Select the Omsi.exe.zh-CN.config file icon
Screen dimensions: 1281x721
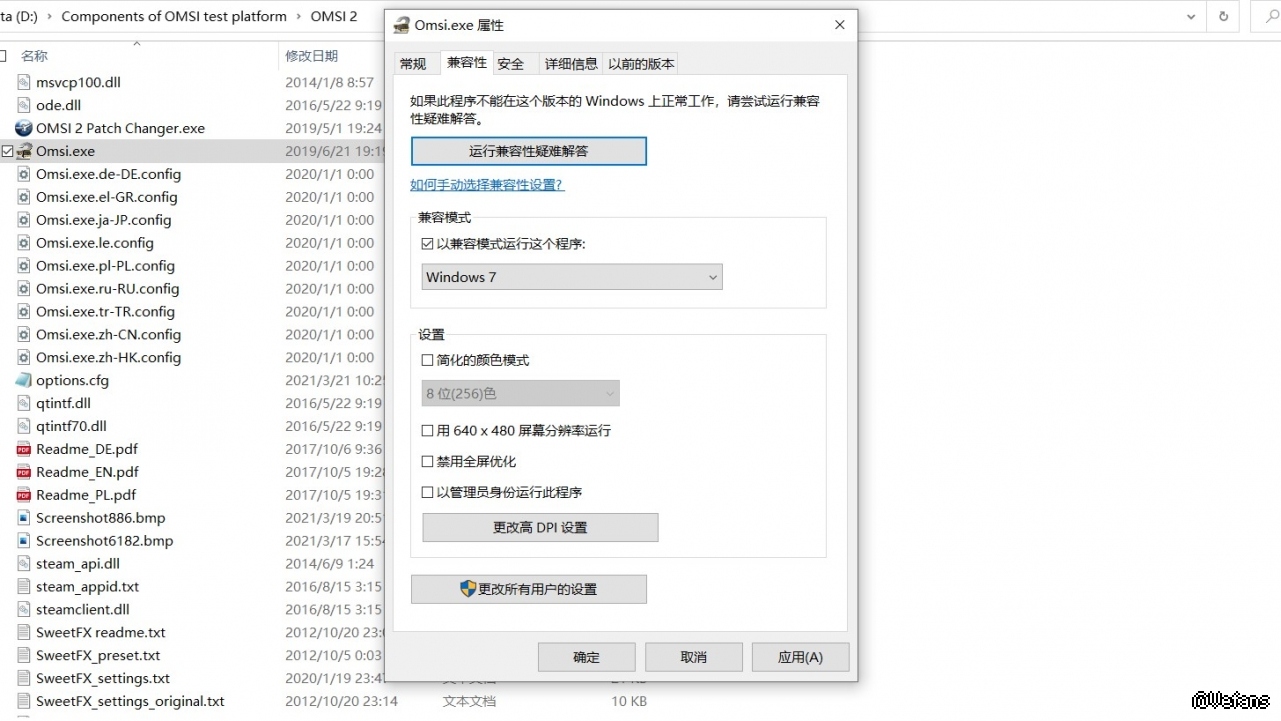pyautogui.click(x=24, y=335)
